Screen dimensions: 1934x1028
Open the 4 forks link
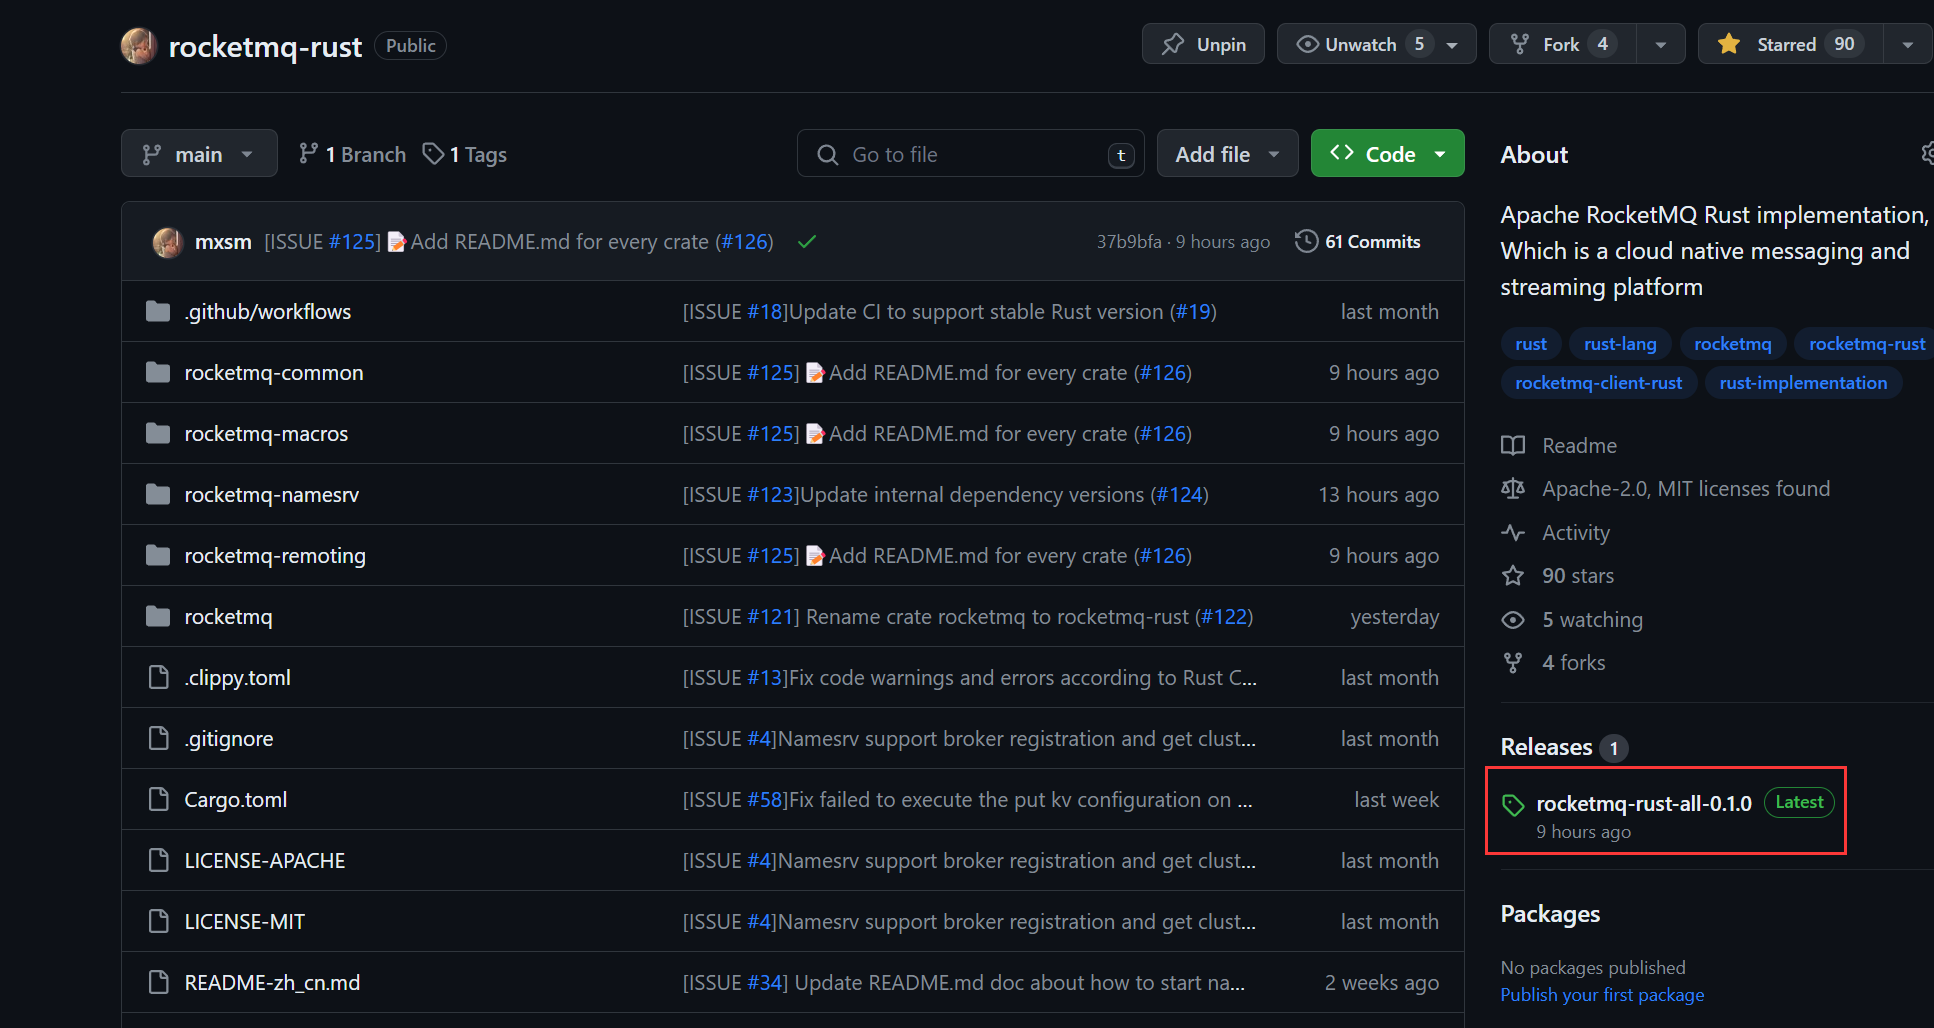[x=1573, y=663]
